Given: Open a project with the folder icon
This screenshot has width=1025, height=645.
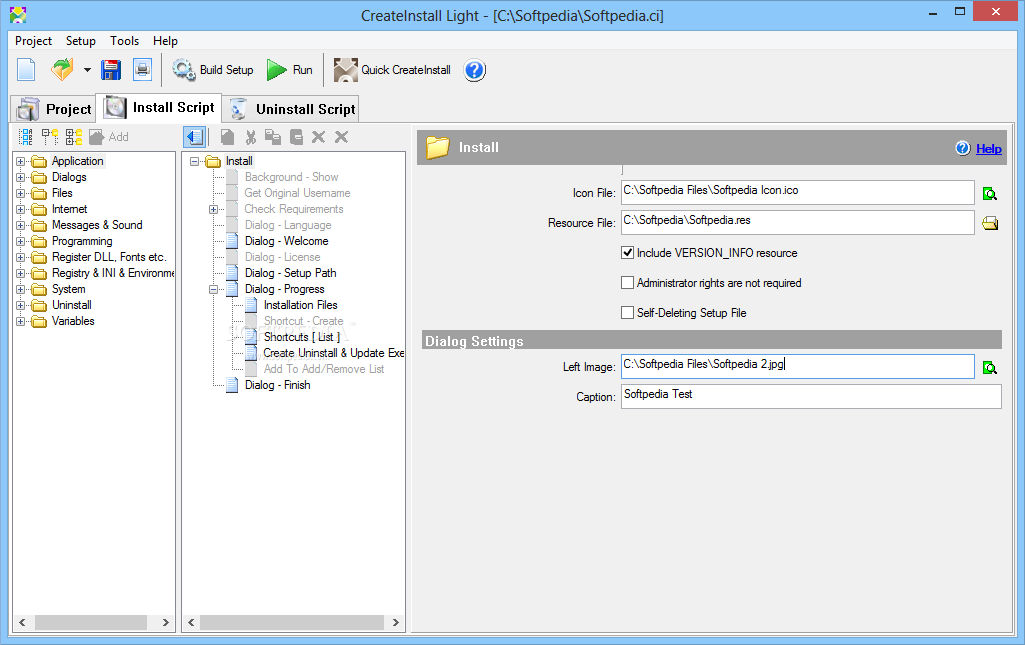Looking at the screenshot, I should click(63, 70).
